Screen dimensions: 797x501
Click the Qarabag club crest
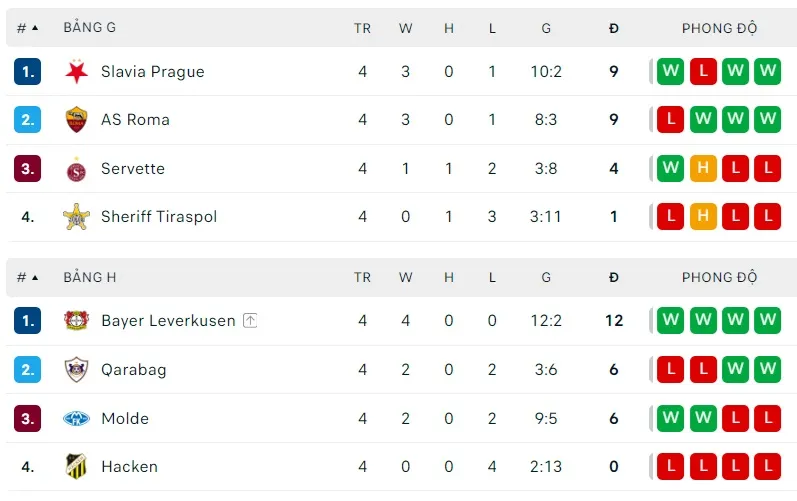point(77,370)
